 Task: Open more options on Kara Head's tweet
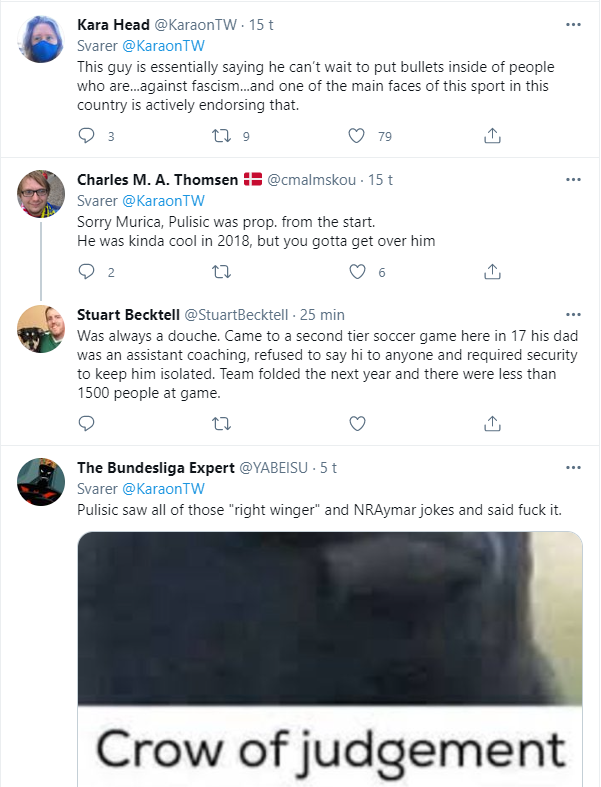tap(573, 24)
